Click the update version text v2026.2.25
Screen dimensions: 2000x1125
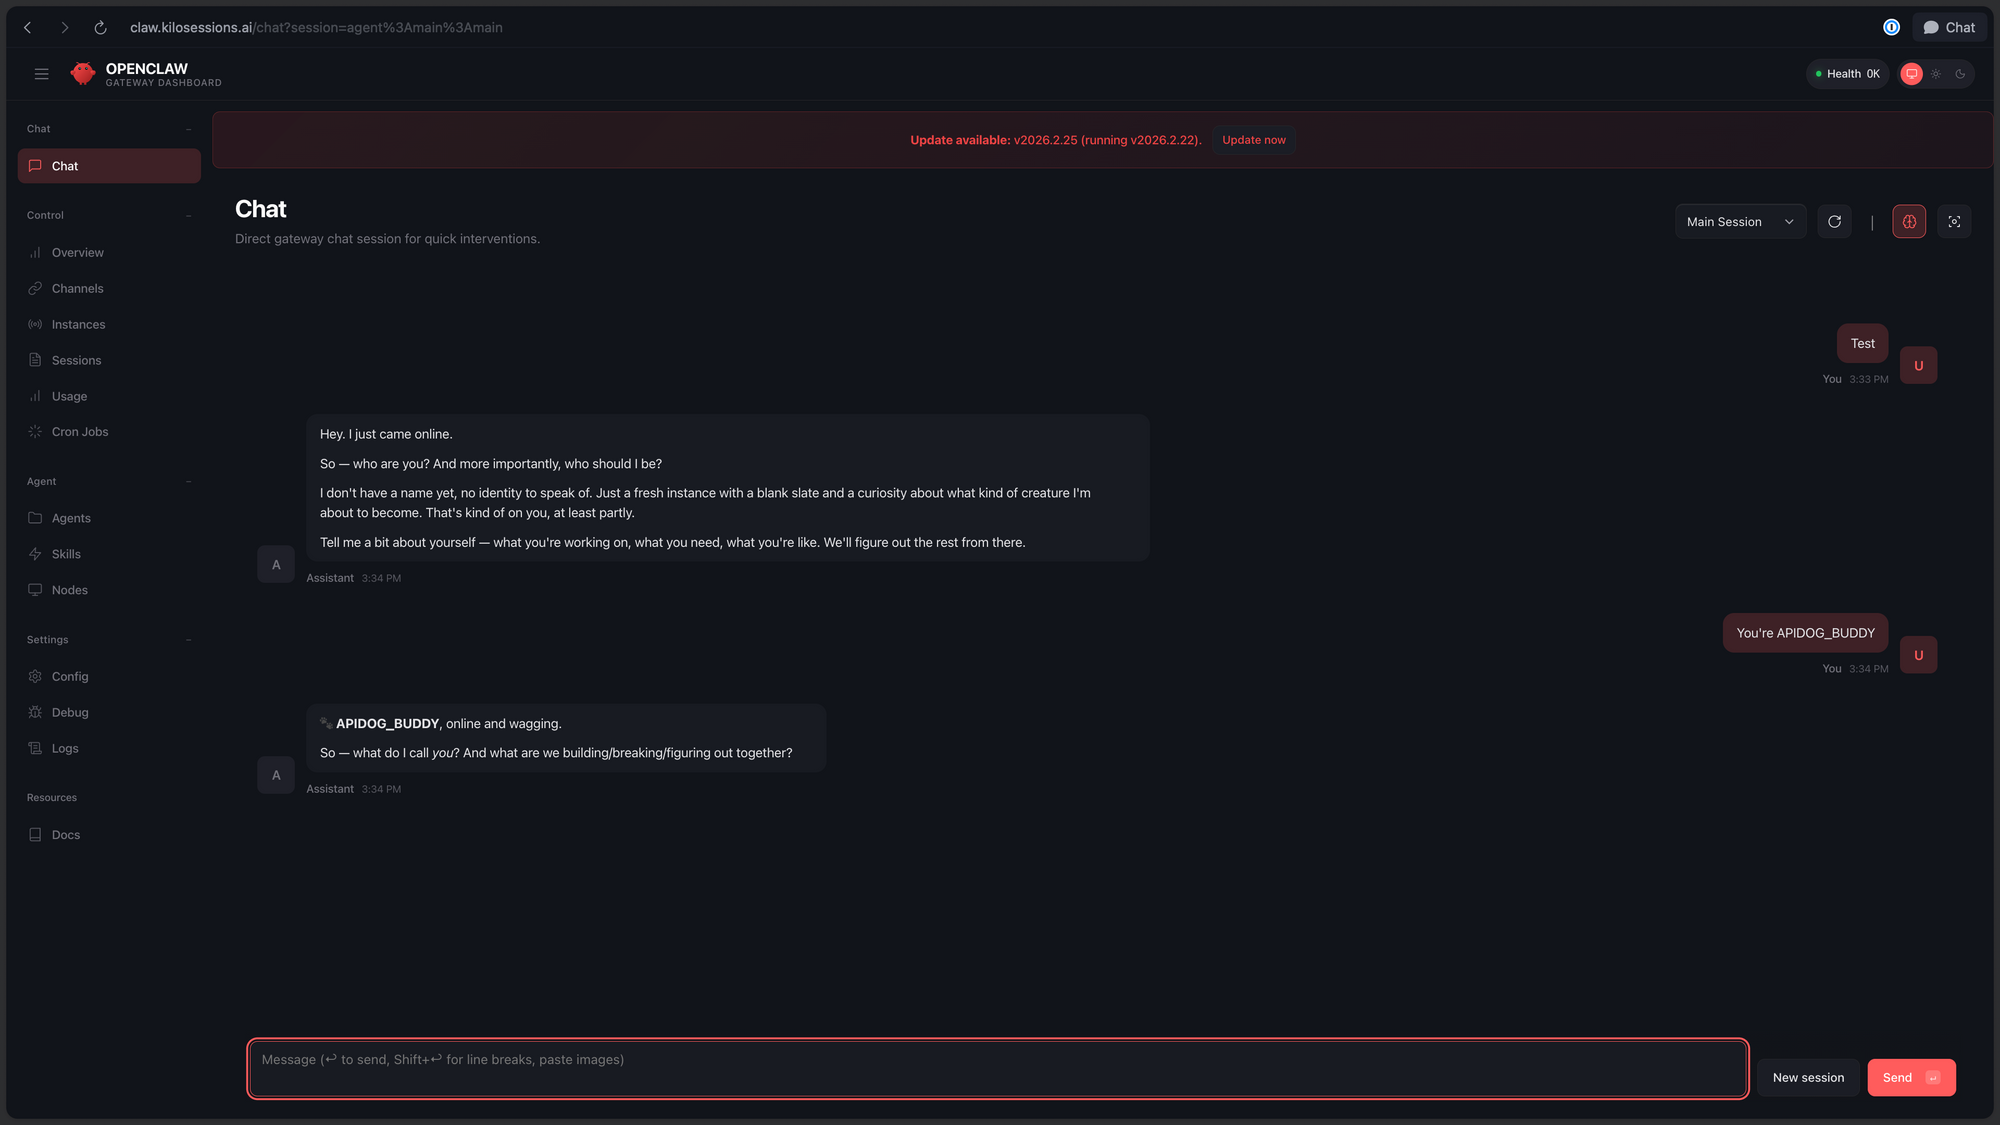[x=1045, y=140]
